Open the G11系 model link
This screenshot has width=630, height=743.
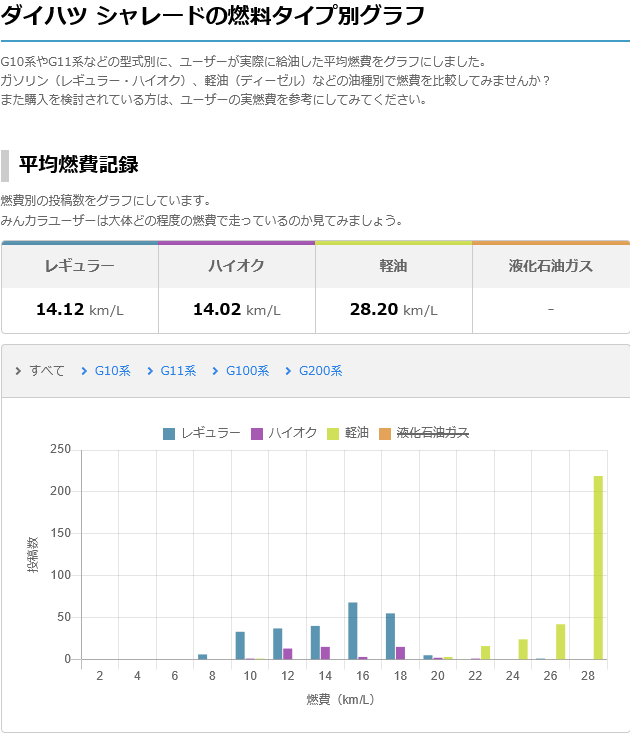(178, 371)
